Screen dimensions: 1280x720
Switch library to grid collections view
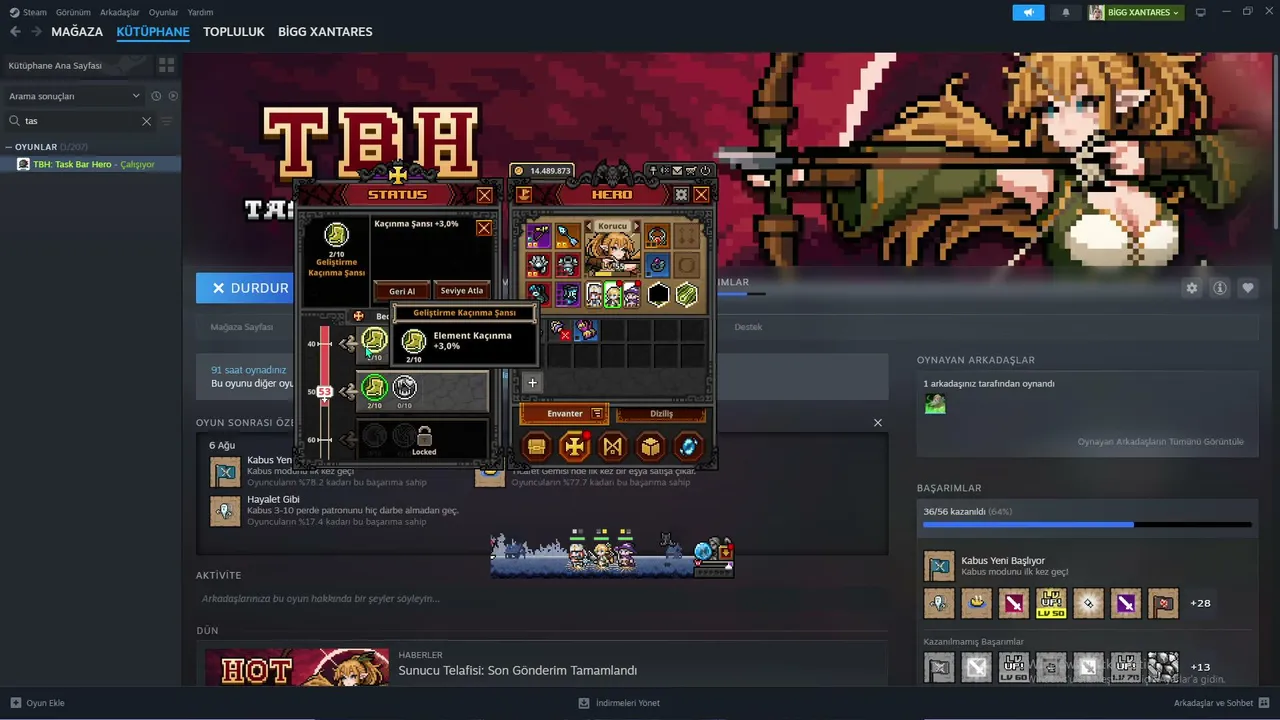point(166,65)
